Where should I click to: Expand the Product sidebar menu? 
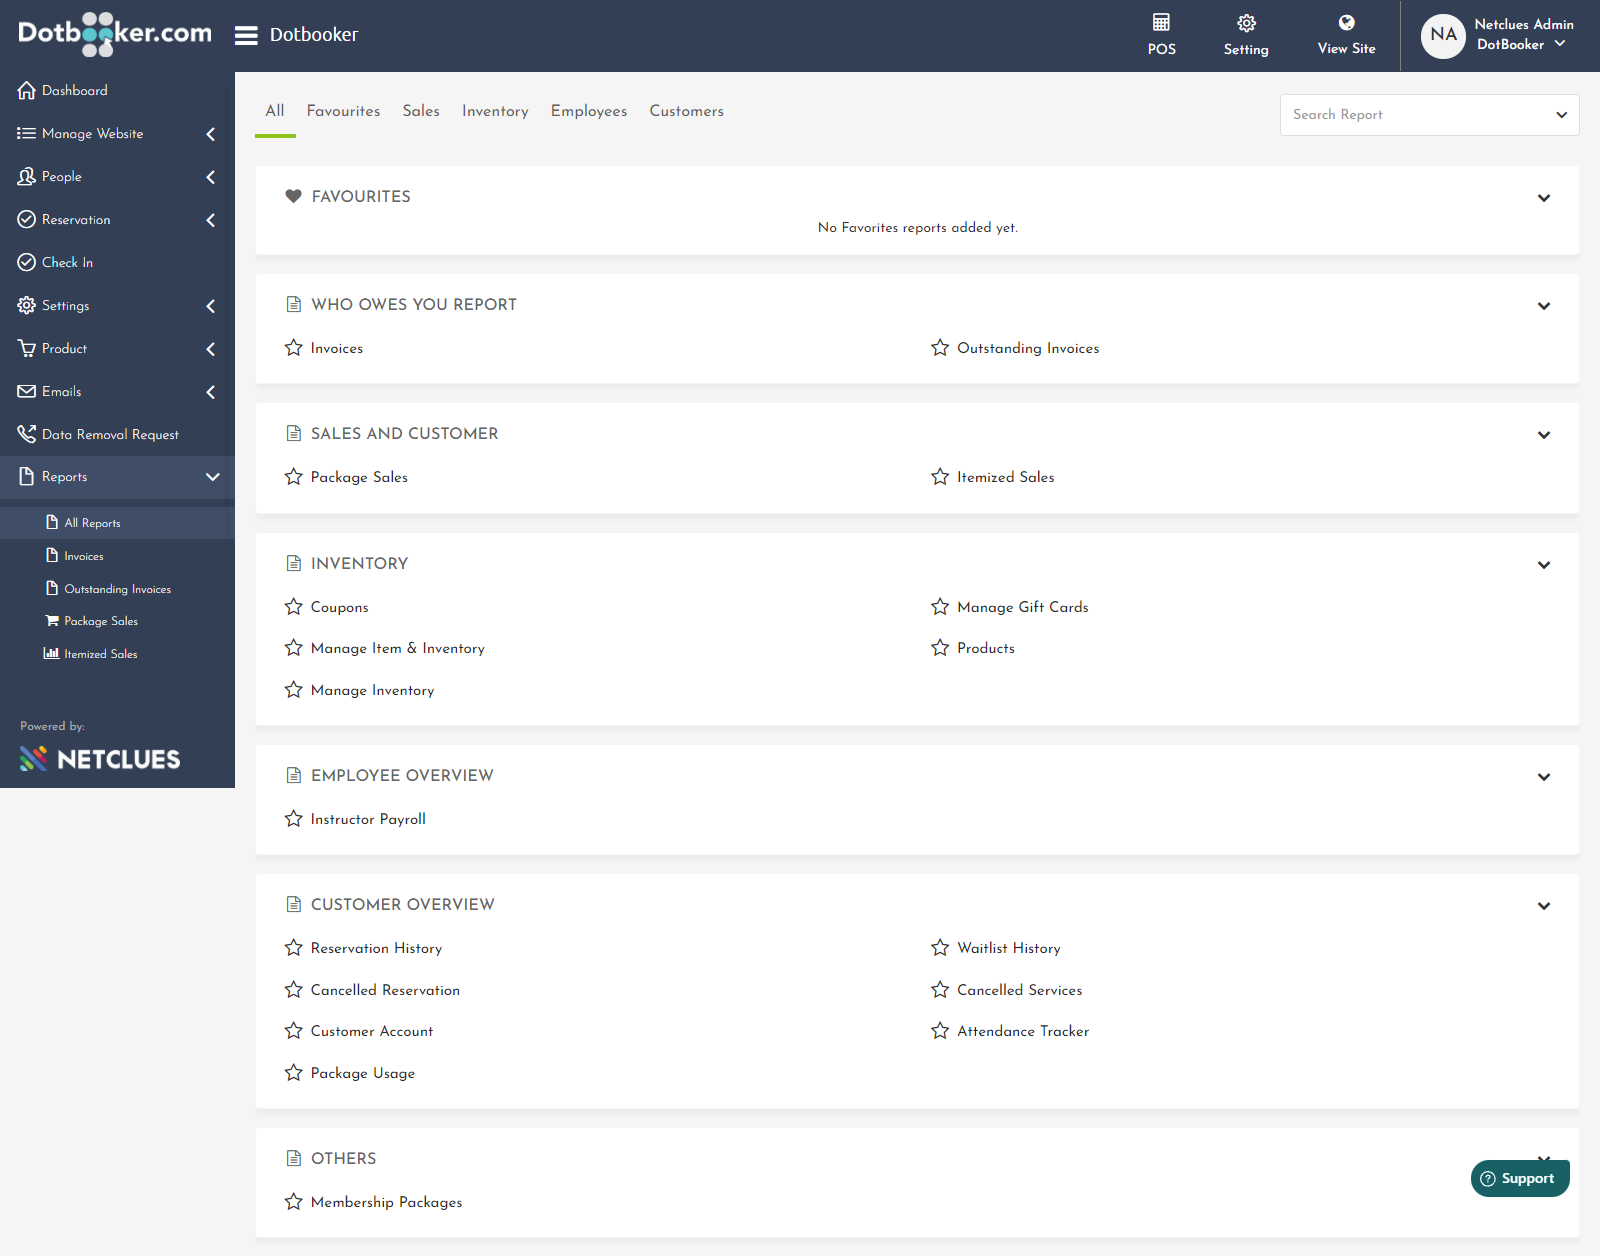[x=117, y=348]
